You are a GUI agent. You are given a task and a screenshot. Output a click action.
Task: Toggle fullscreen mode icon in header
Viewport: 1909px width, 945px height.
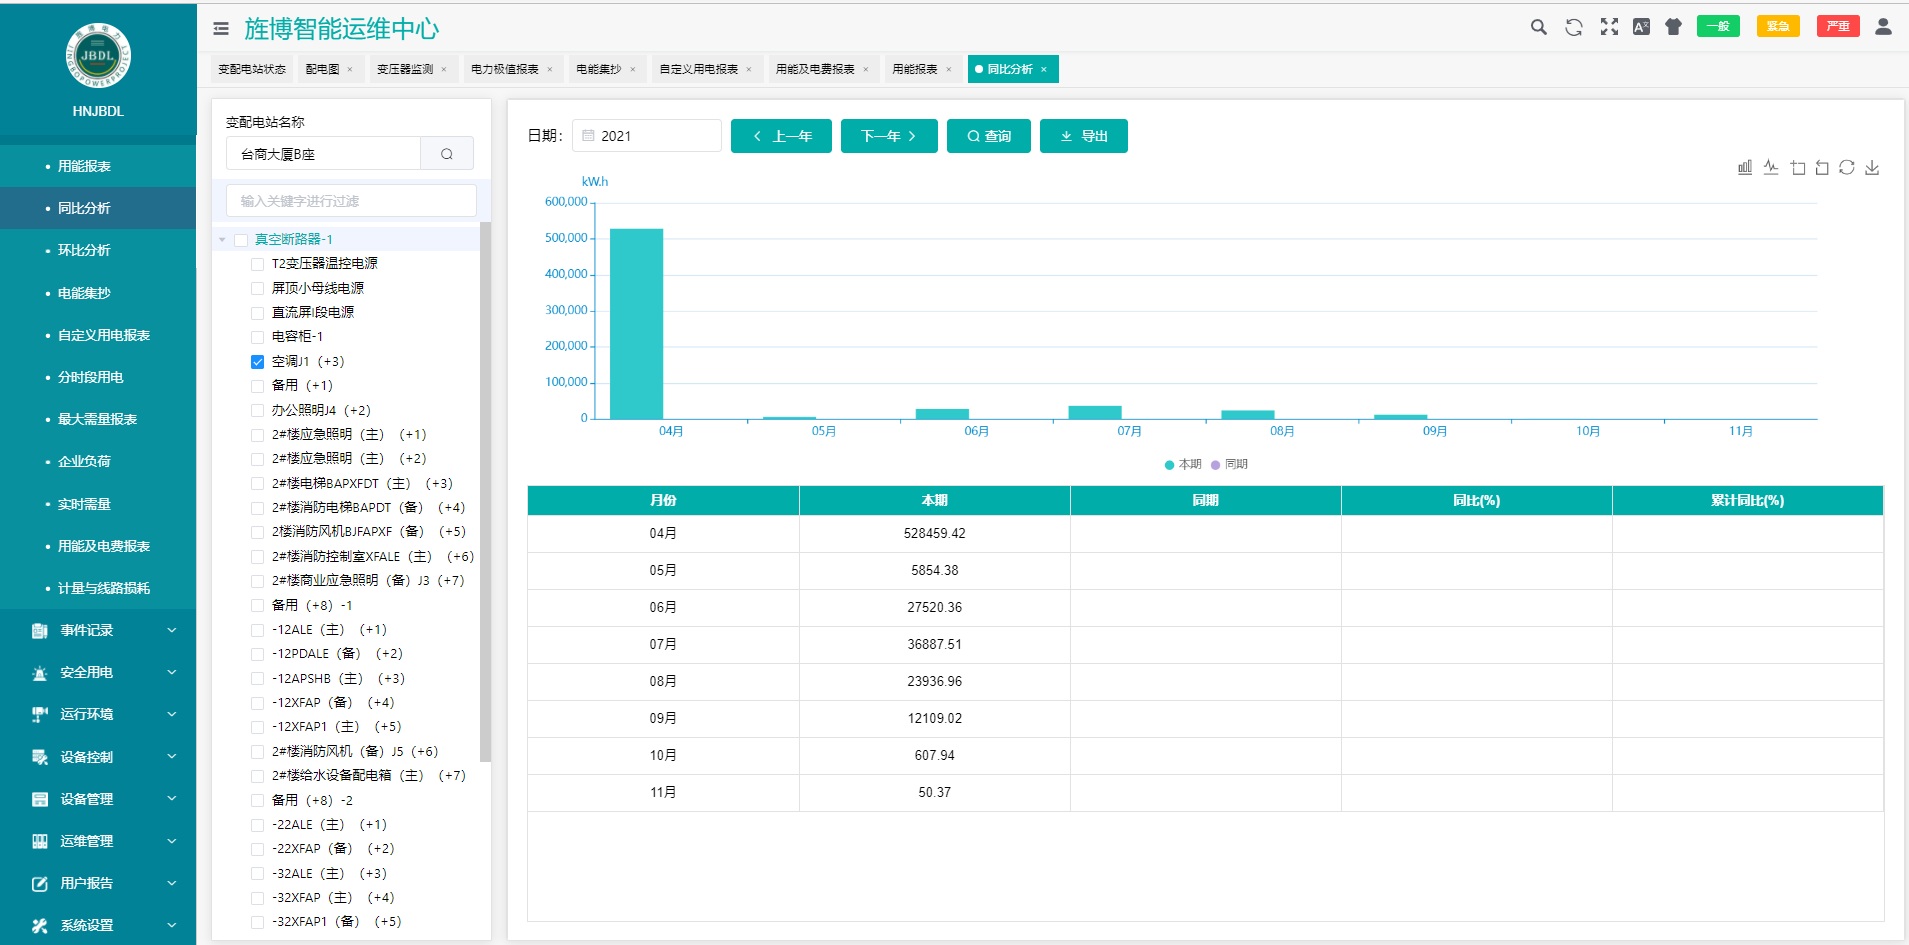pyautogui.click(x=1608, y=27)
